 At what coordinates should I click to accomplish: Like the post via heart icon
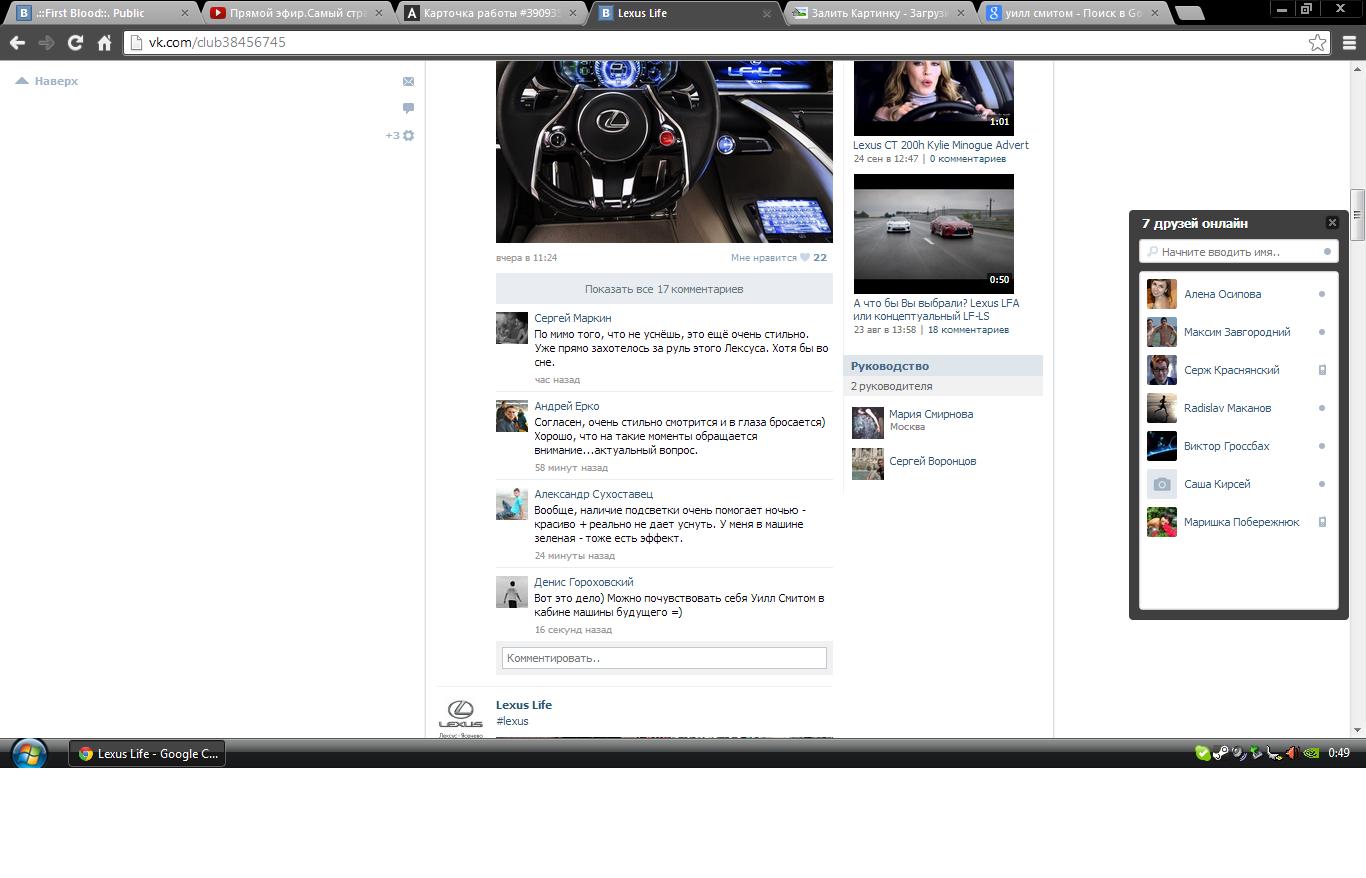click(804, 258)
